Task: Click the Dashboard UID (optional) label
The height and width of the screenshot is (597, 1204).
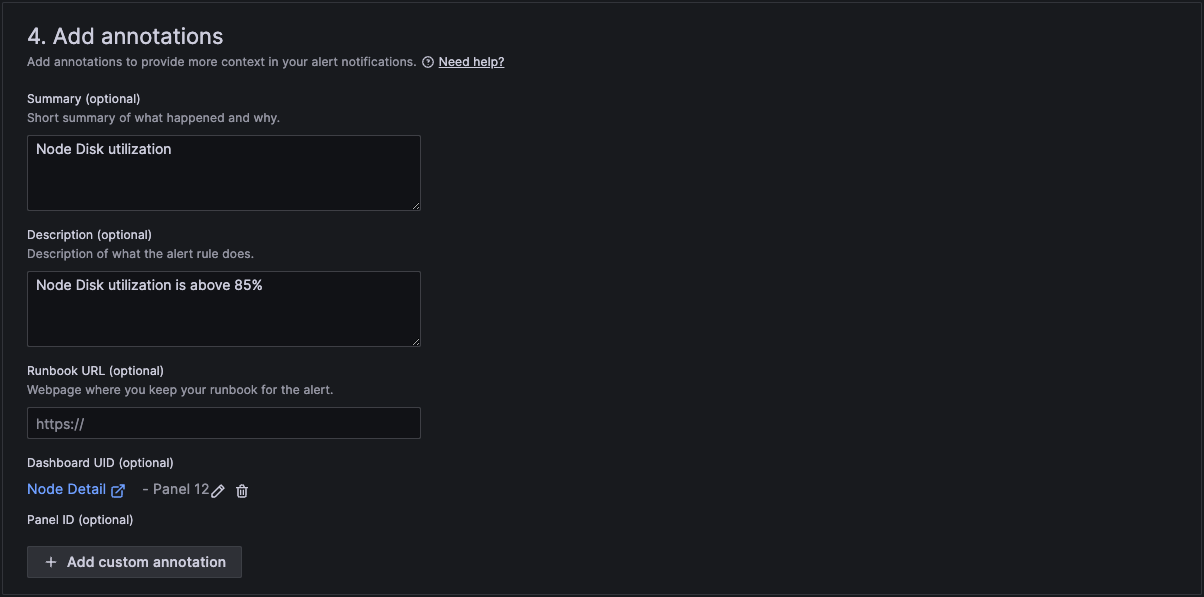Action: [x=100, y=463]
